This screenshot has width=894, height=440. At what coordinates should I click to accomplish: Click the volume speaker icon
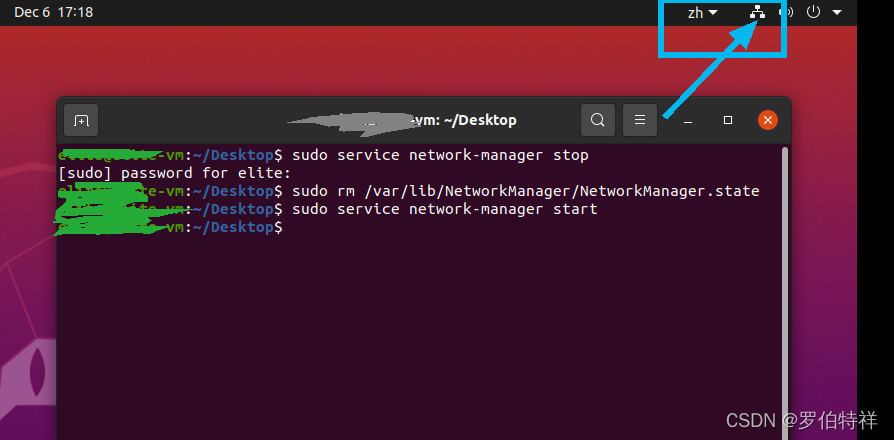(786, 13)
